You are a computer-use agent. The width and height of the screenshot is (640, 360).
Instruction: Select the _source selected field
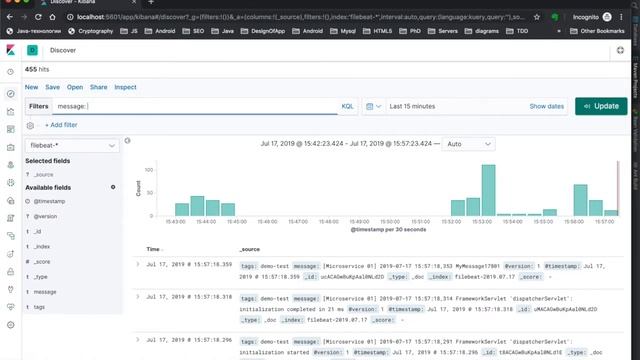[43, 175]
